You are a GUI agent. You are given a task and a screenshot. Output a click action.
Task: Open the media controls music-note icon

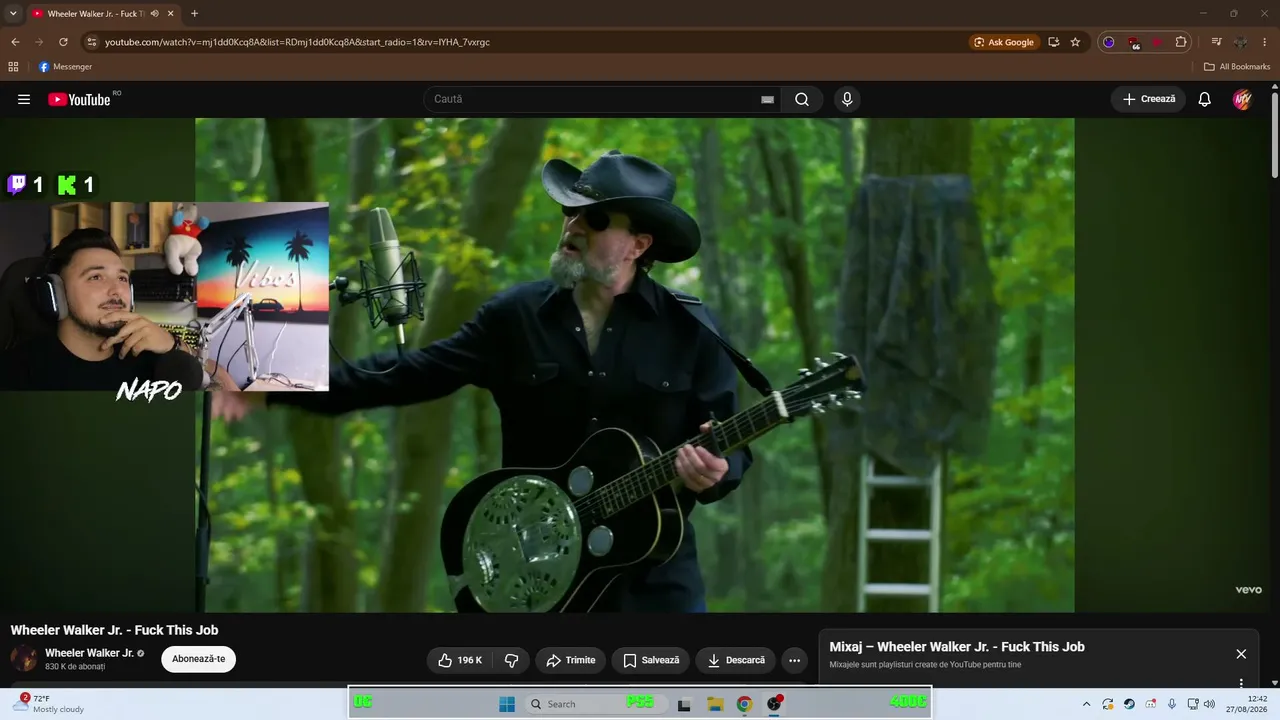(x=1216, y=42)
